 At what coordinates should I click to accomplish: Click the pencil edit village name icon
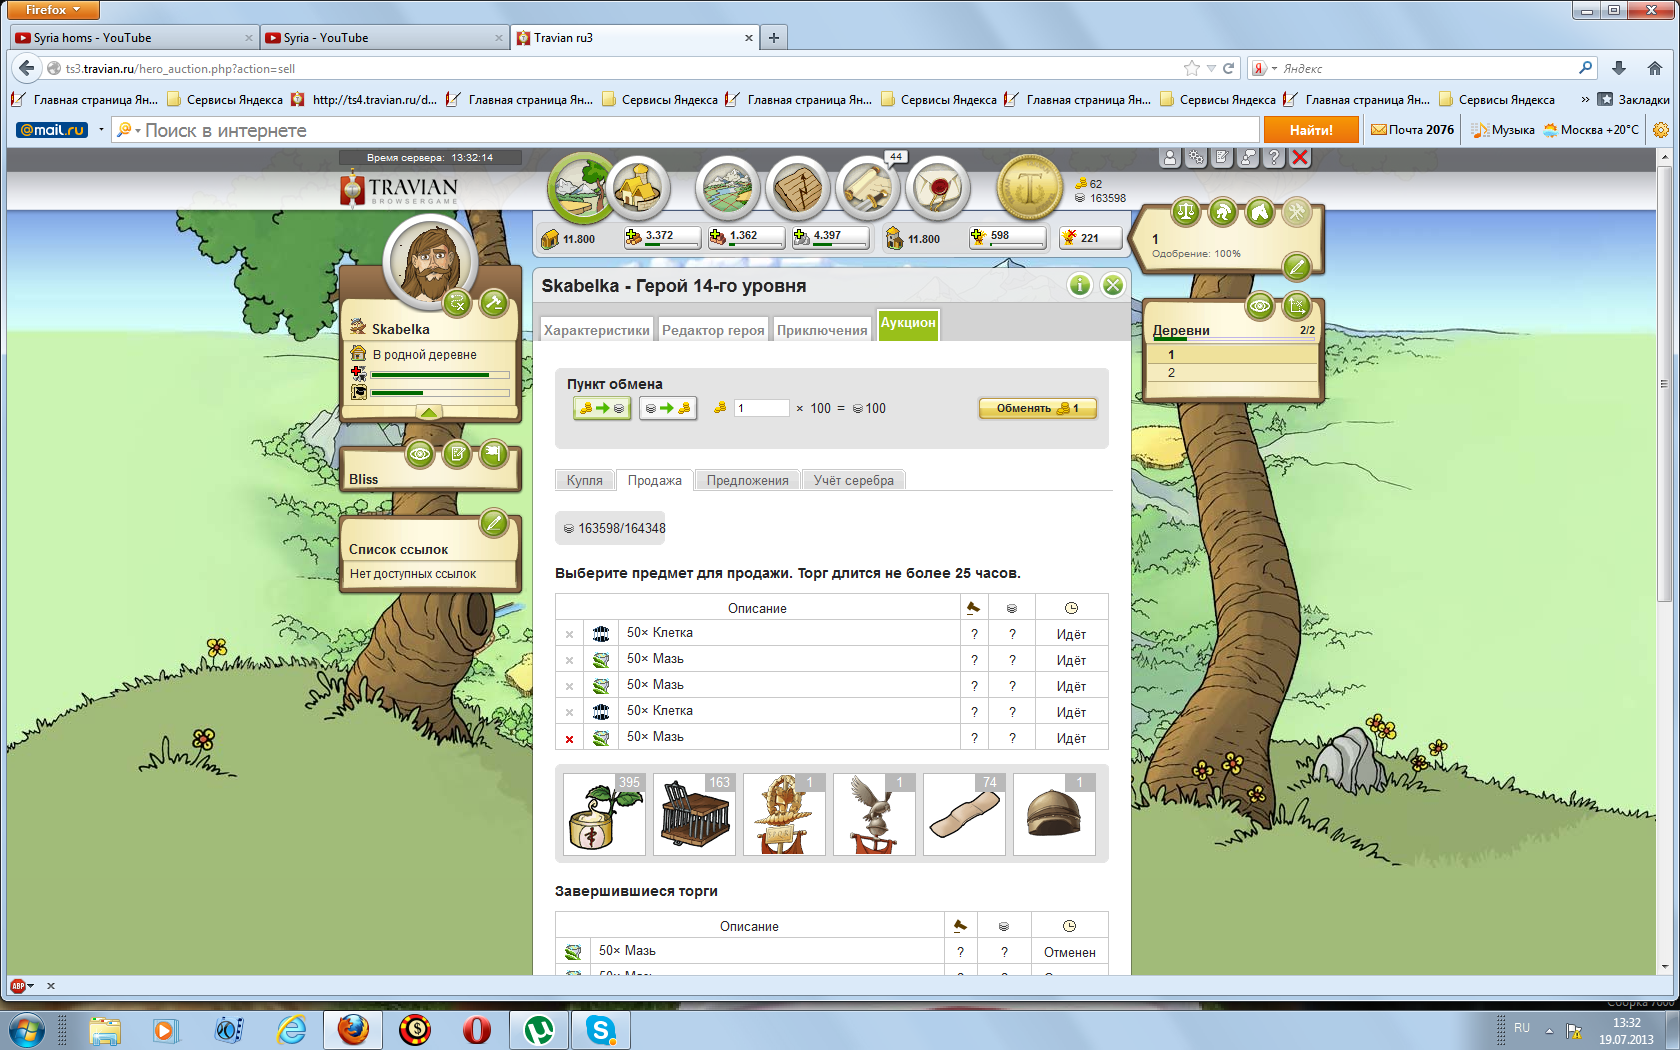(x=1296, y=266)
